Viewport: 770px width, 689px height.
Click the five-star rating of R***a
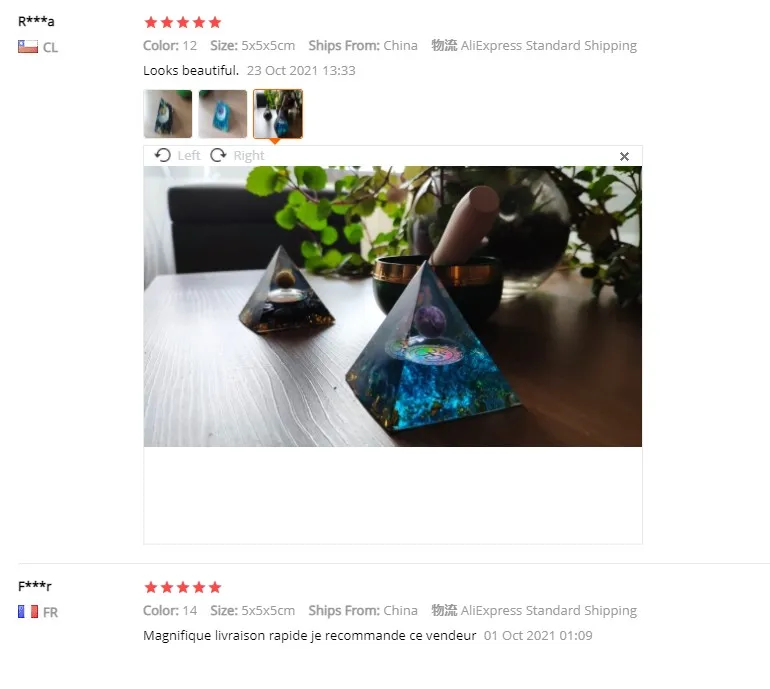click(x=183, y=22)
